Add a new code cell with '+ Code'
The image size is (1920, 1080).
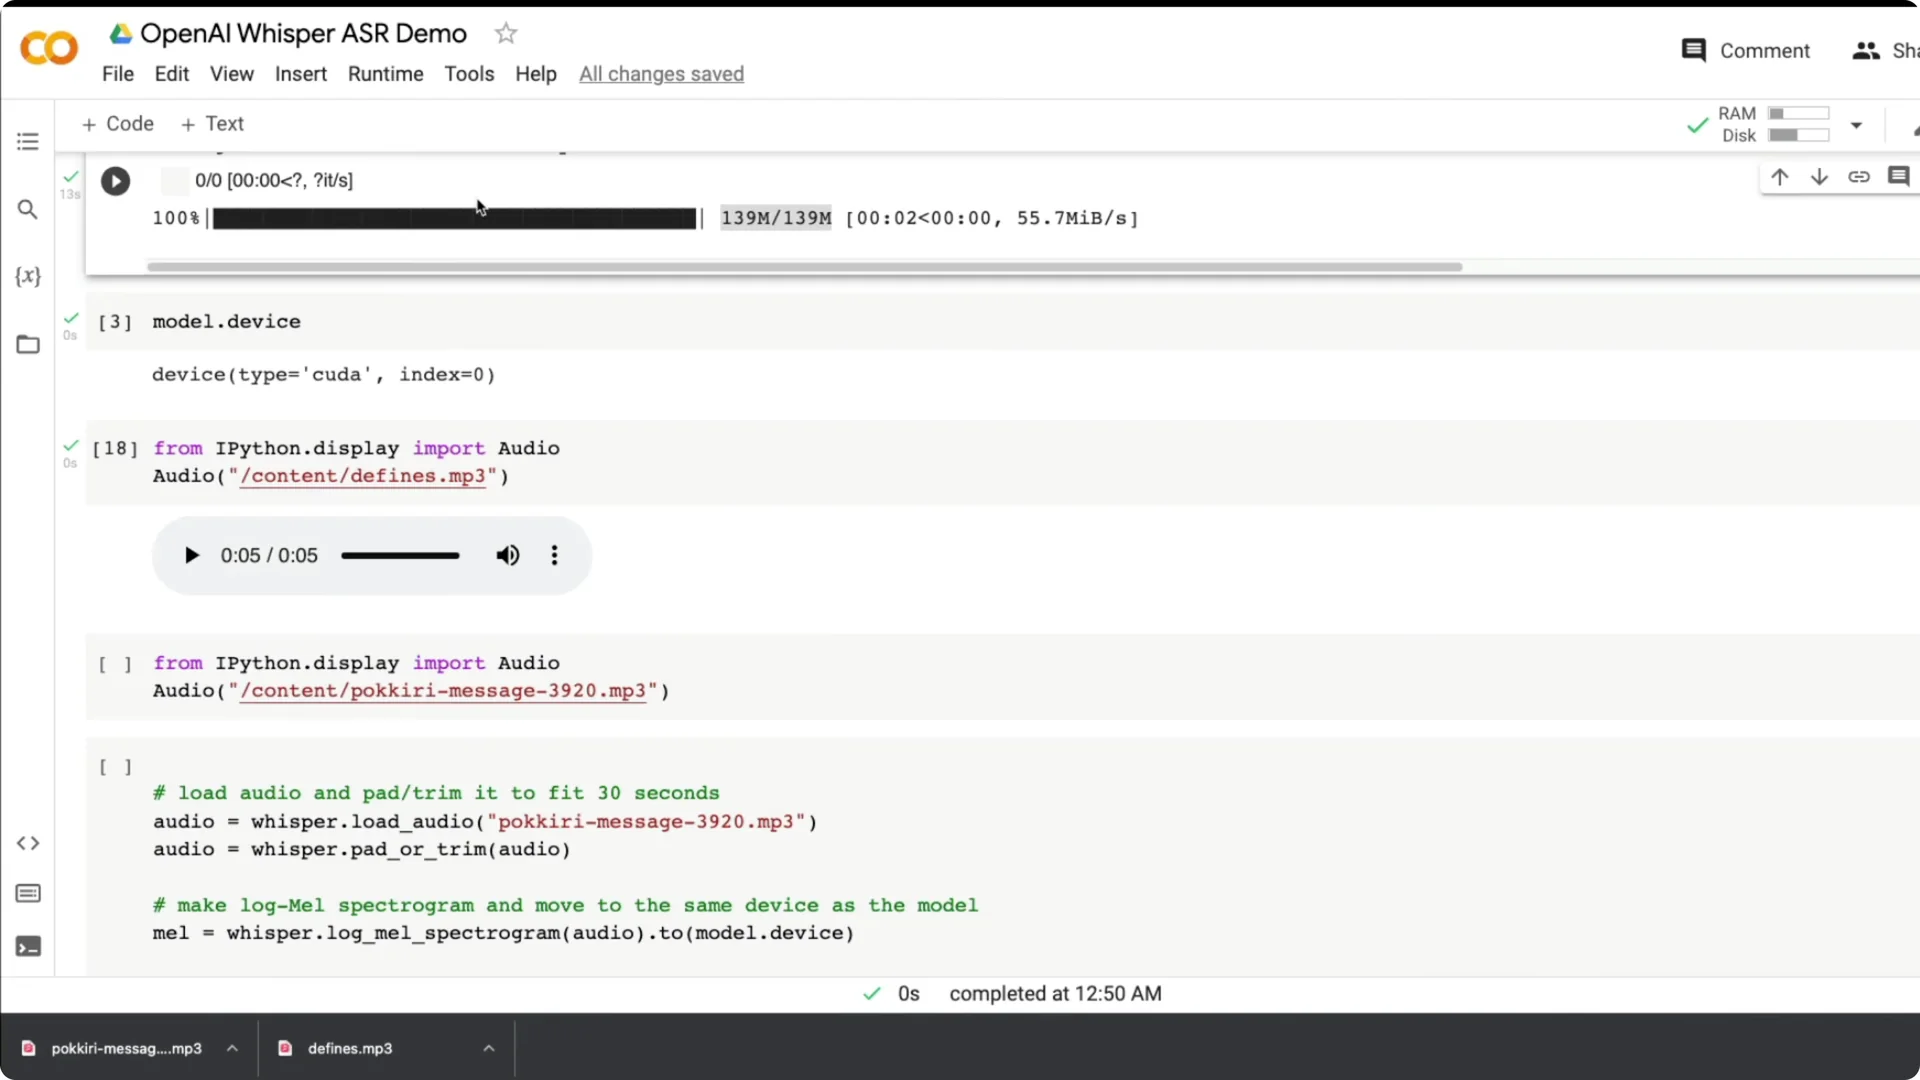(117, 123)
